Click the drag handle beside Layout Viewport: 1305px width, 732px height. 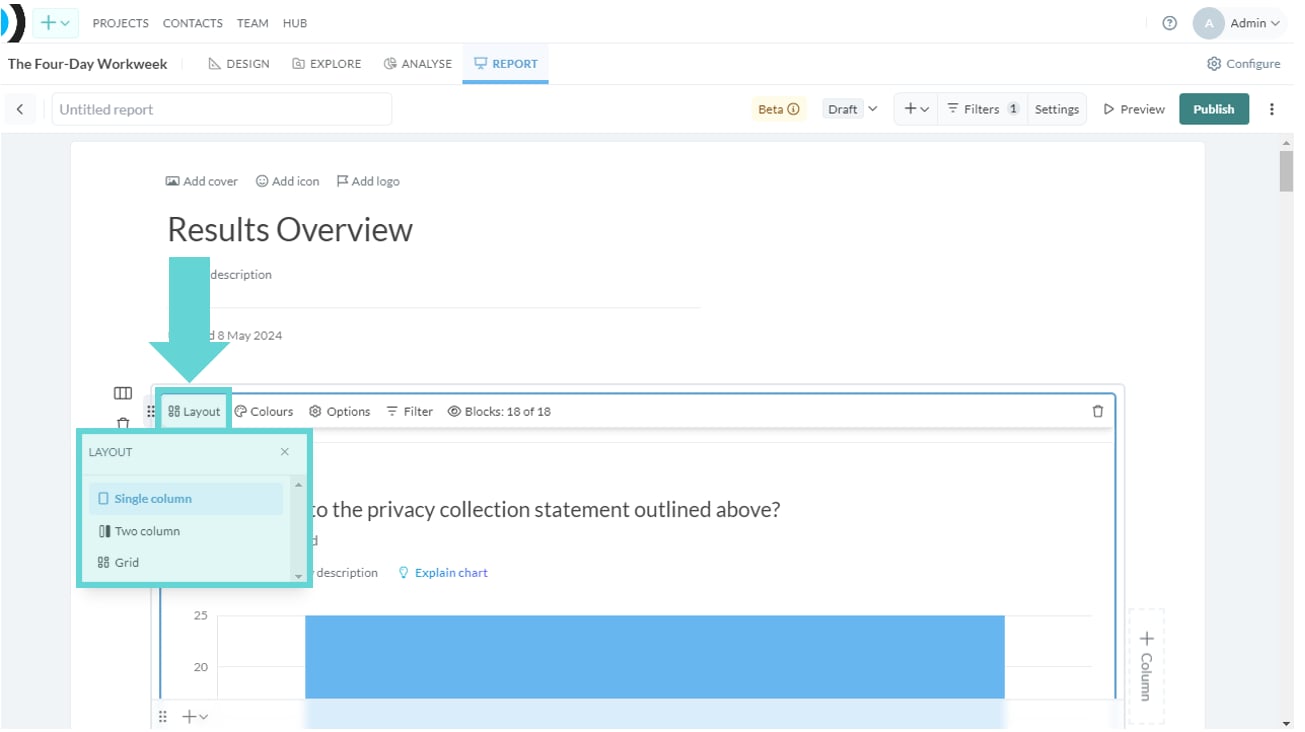[x=152, y=411]
